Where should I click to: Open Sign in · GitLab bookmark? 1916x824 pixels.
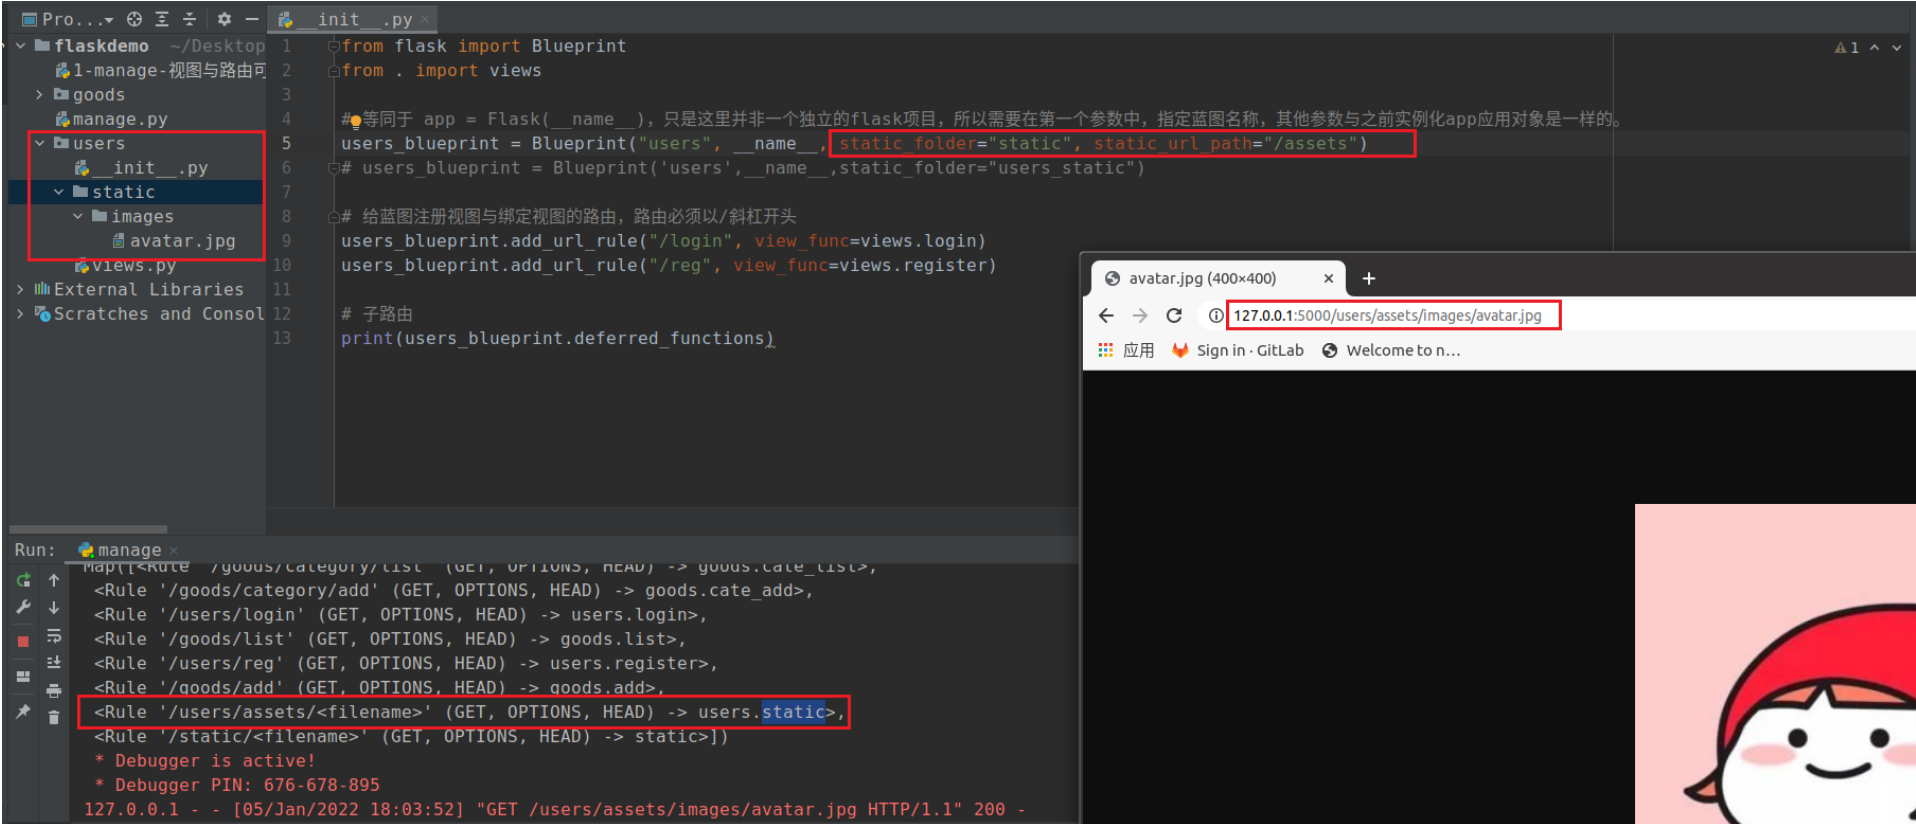coord(1238,350)
